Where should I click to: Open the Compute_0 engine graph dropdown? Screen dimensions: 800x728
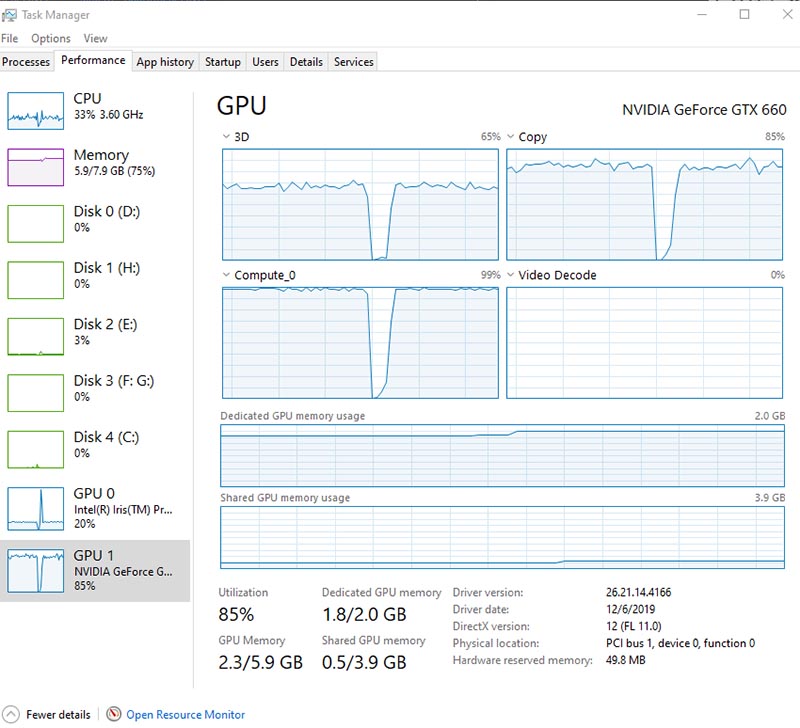tap(226, 274)
